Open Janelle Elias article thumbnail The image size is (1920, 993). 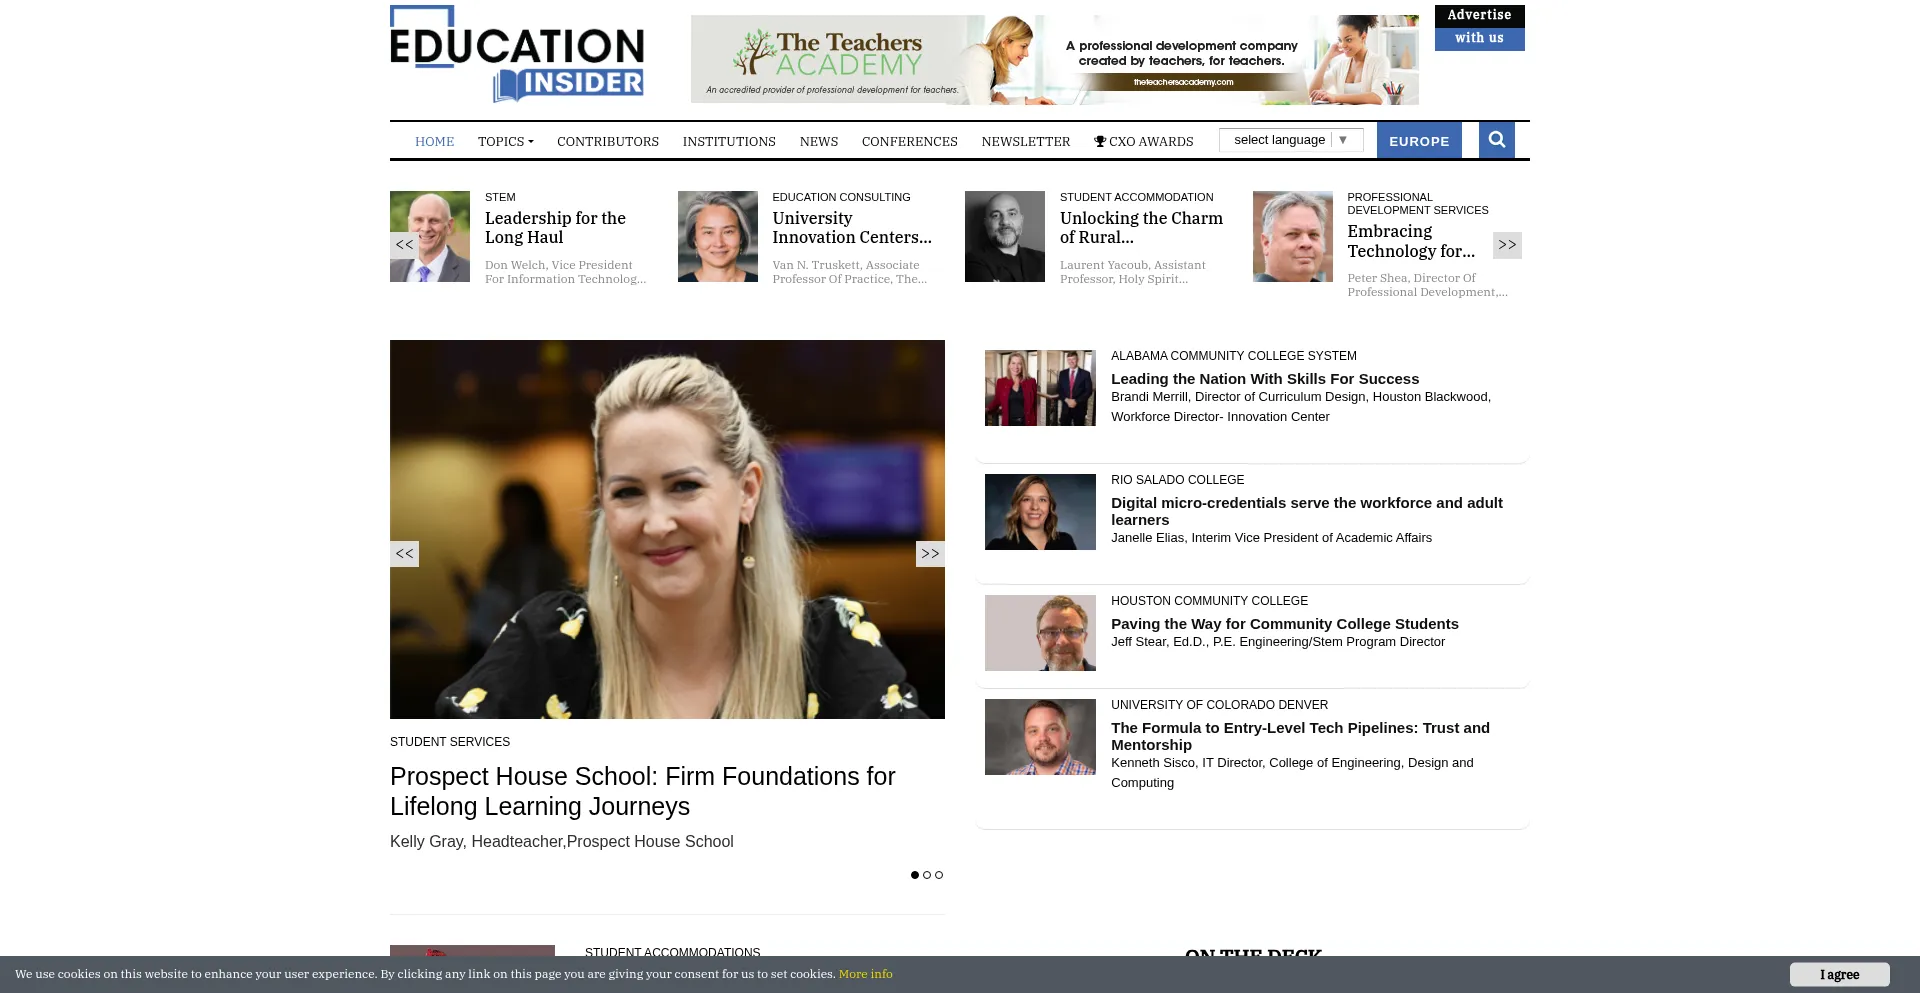1040,512
